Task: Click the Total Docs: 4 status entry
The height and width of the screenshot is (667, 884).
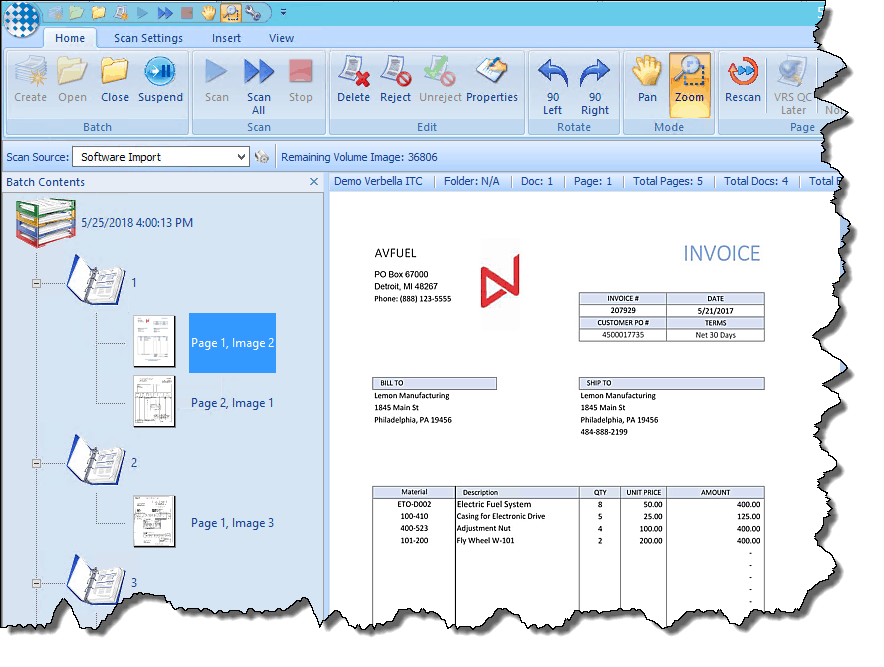Action: (756, 181)
